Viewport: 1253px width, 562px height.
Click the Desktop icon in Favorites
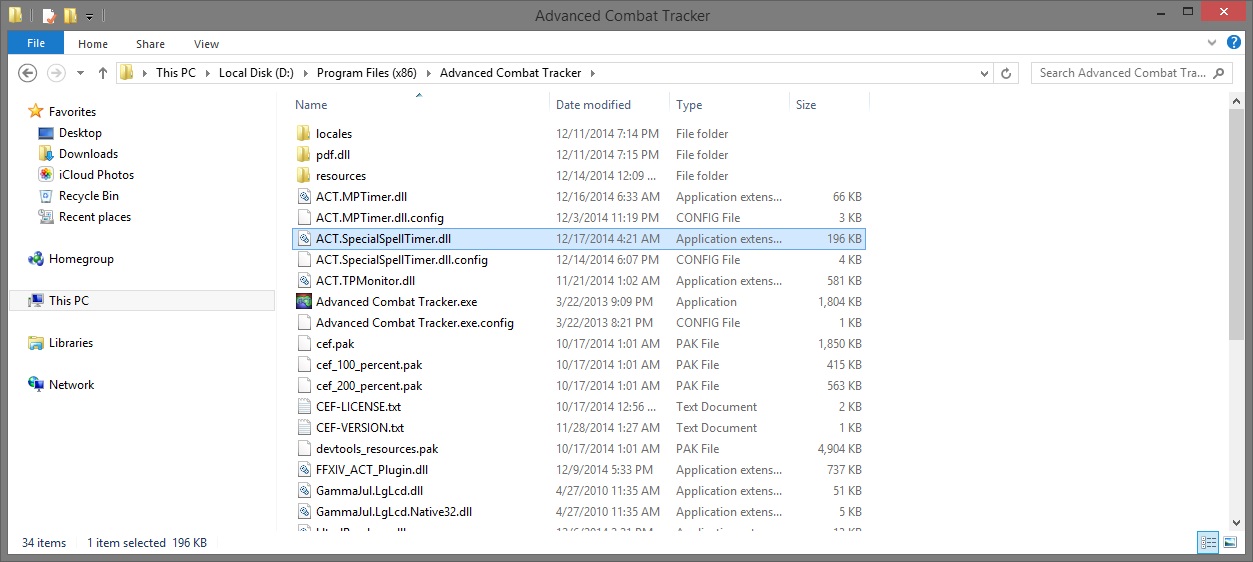(x=46, y=133)
